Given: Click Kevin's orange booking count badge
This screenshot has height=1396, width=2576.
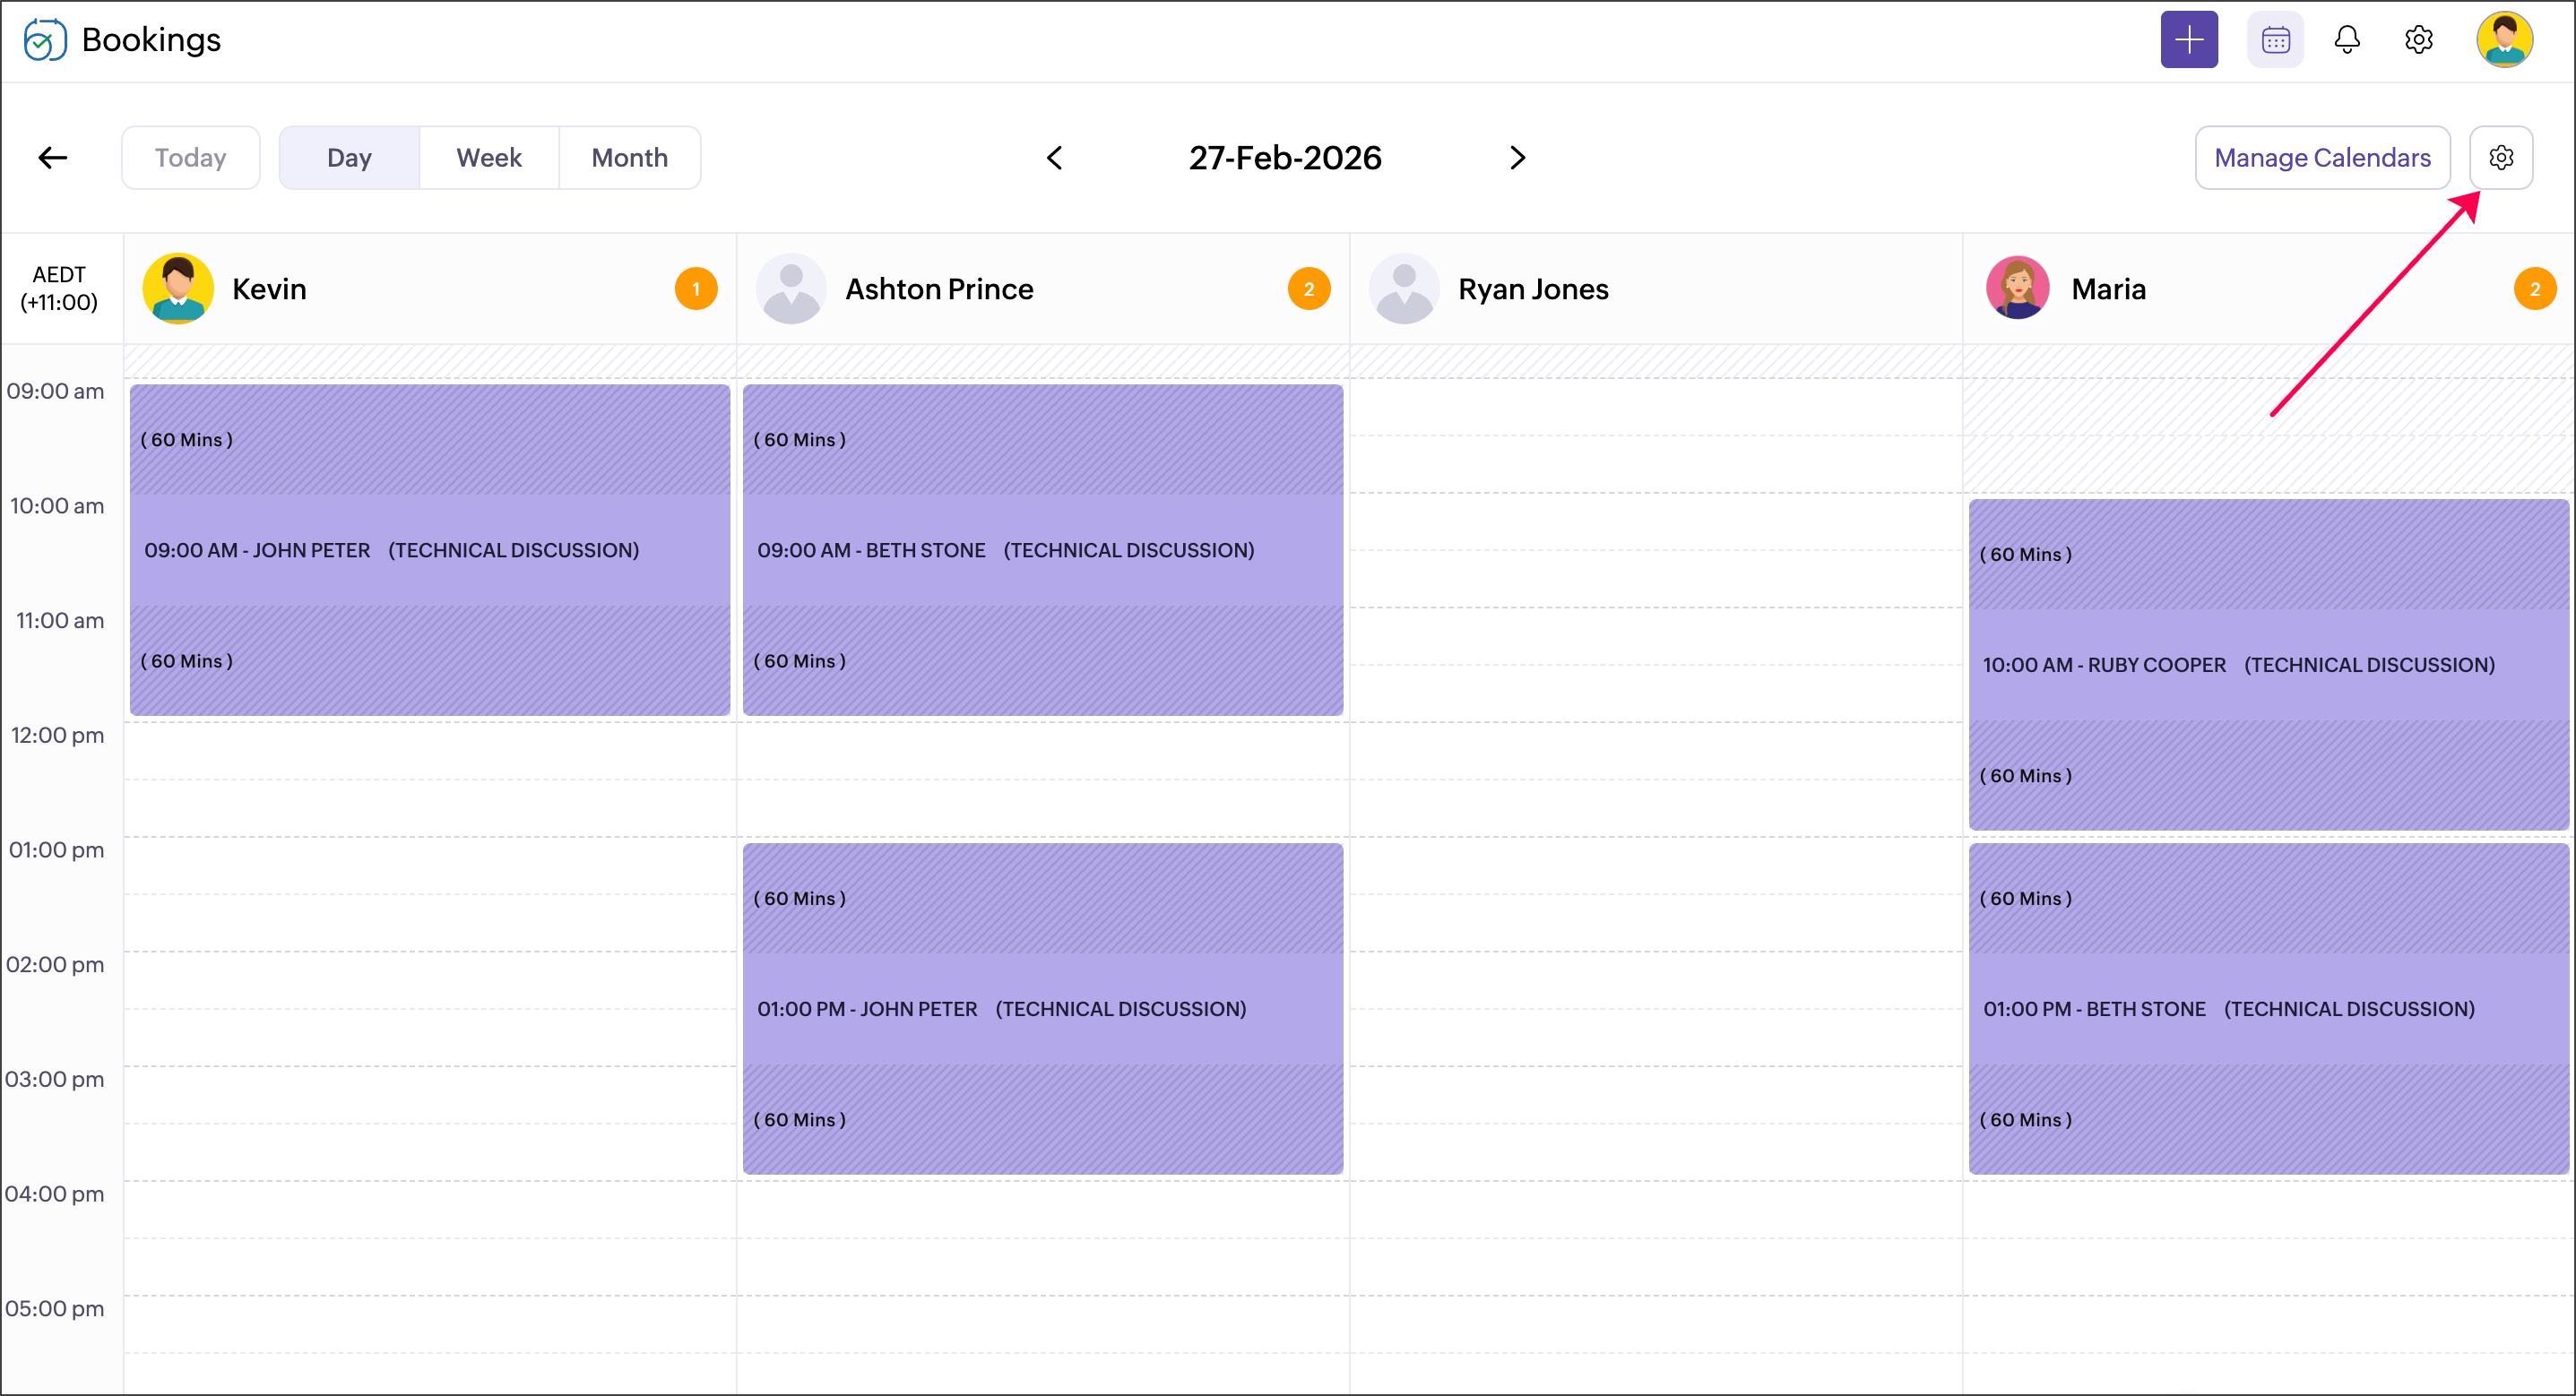Looking at the screenshot, I should click(x=696, y=289).
